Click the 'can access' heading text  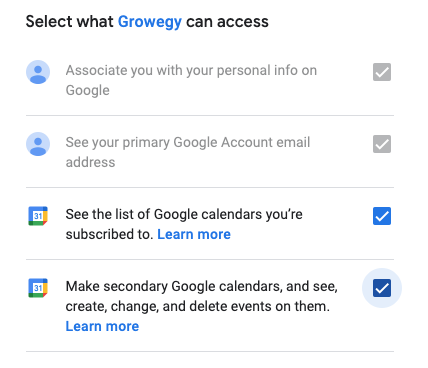(227, 22)
